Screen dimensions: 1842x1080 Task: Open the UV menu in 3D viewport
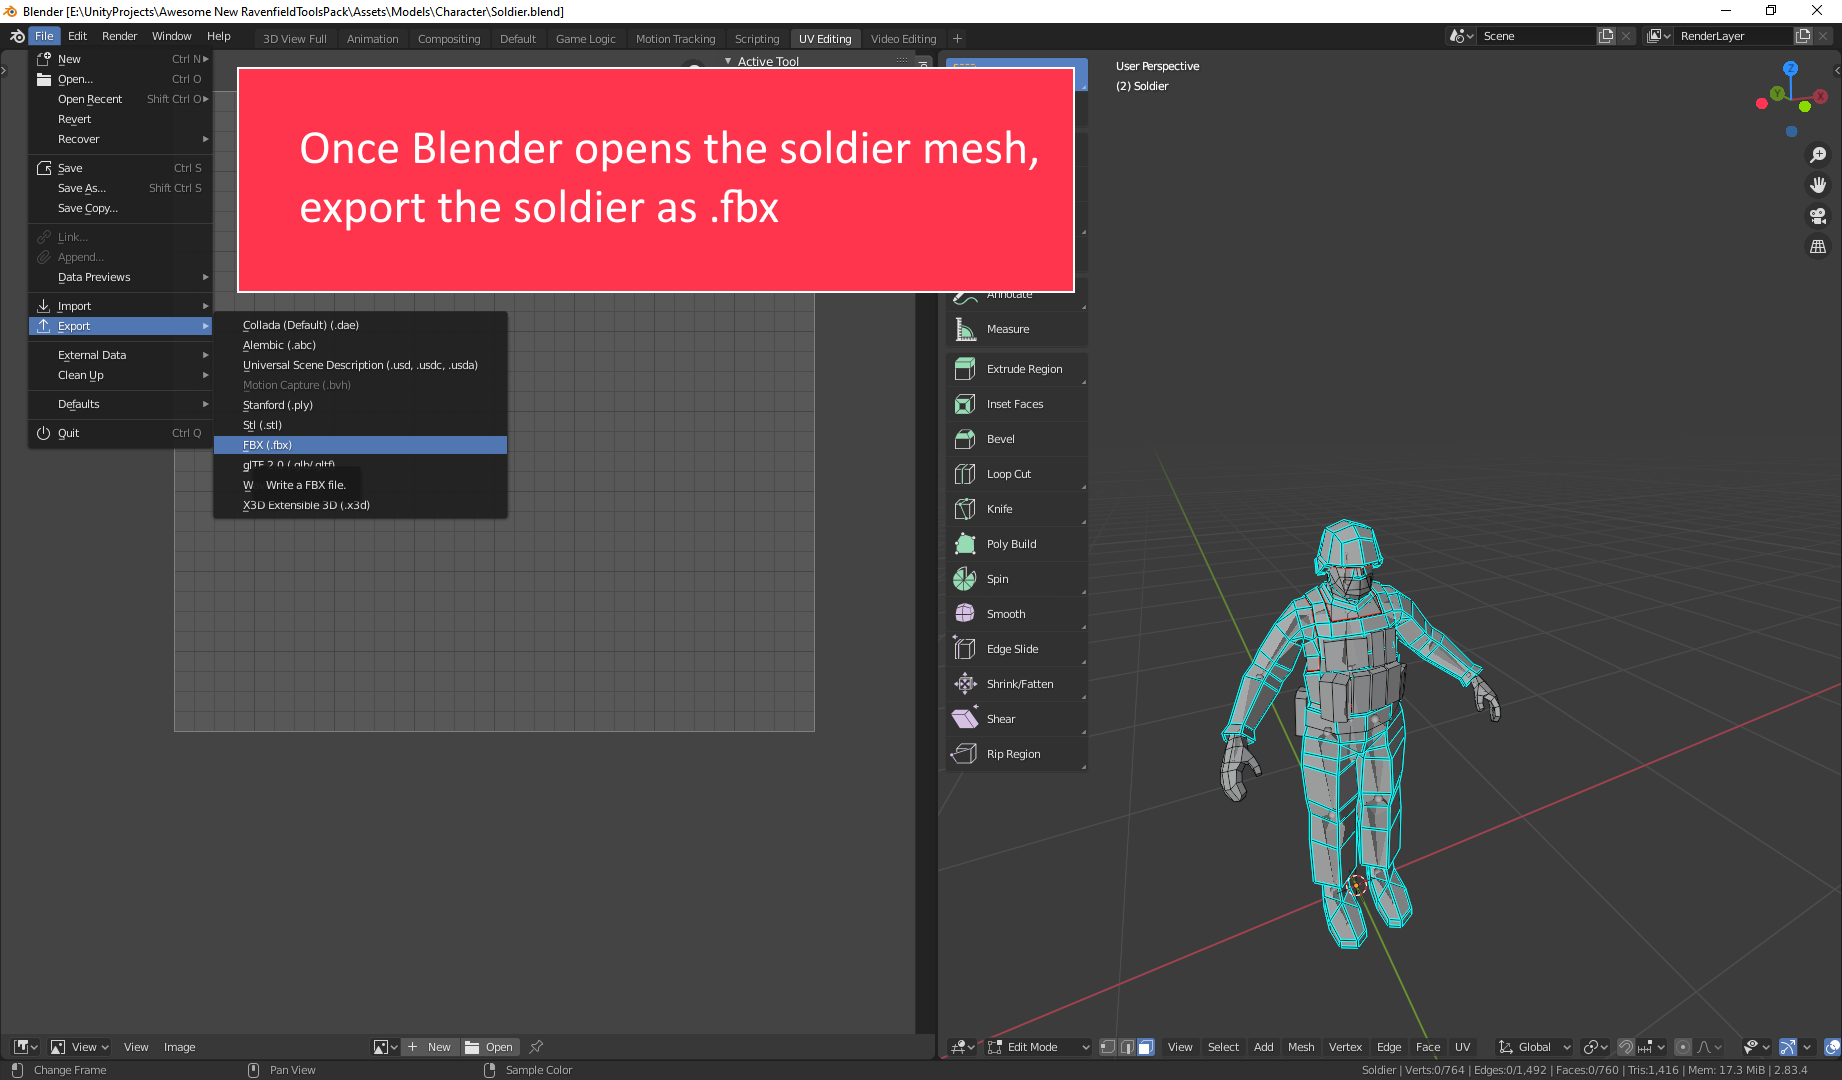(1462, 1047)
